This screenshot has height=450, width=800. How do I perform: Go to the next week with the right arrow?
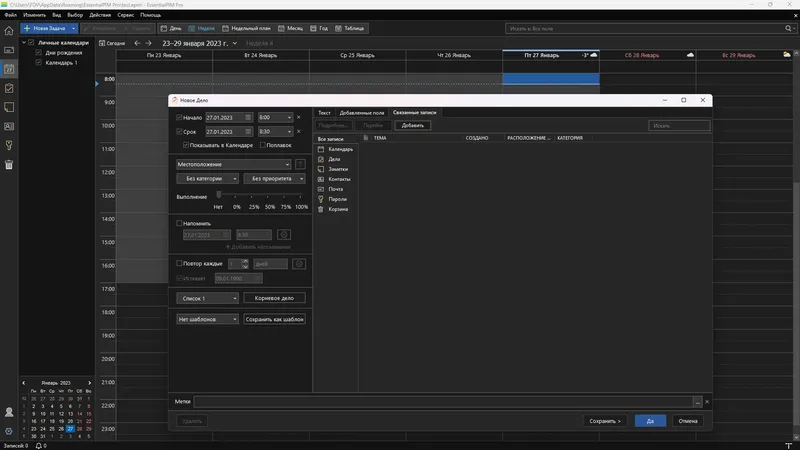[148, 43]
